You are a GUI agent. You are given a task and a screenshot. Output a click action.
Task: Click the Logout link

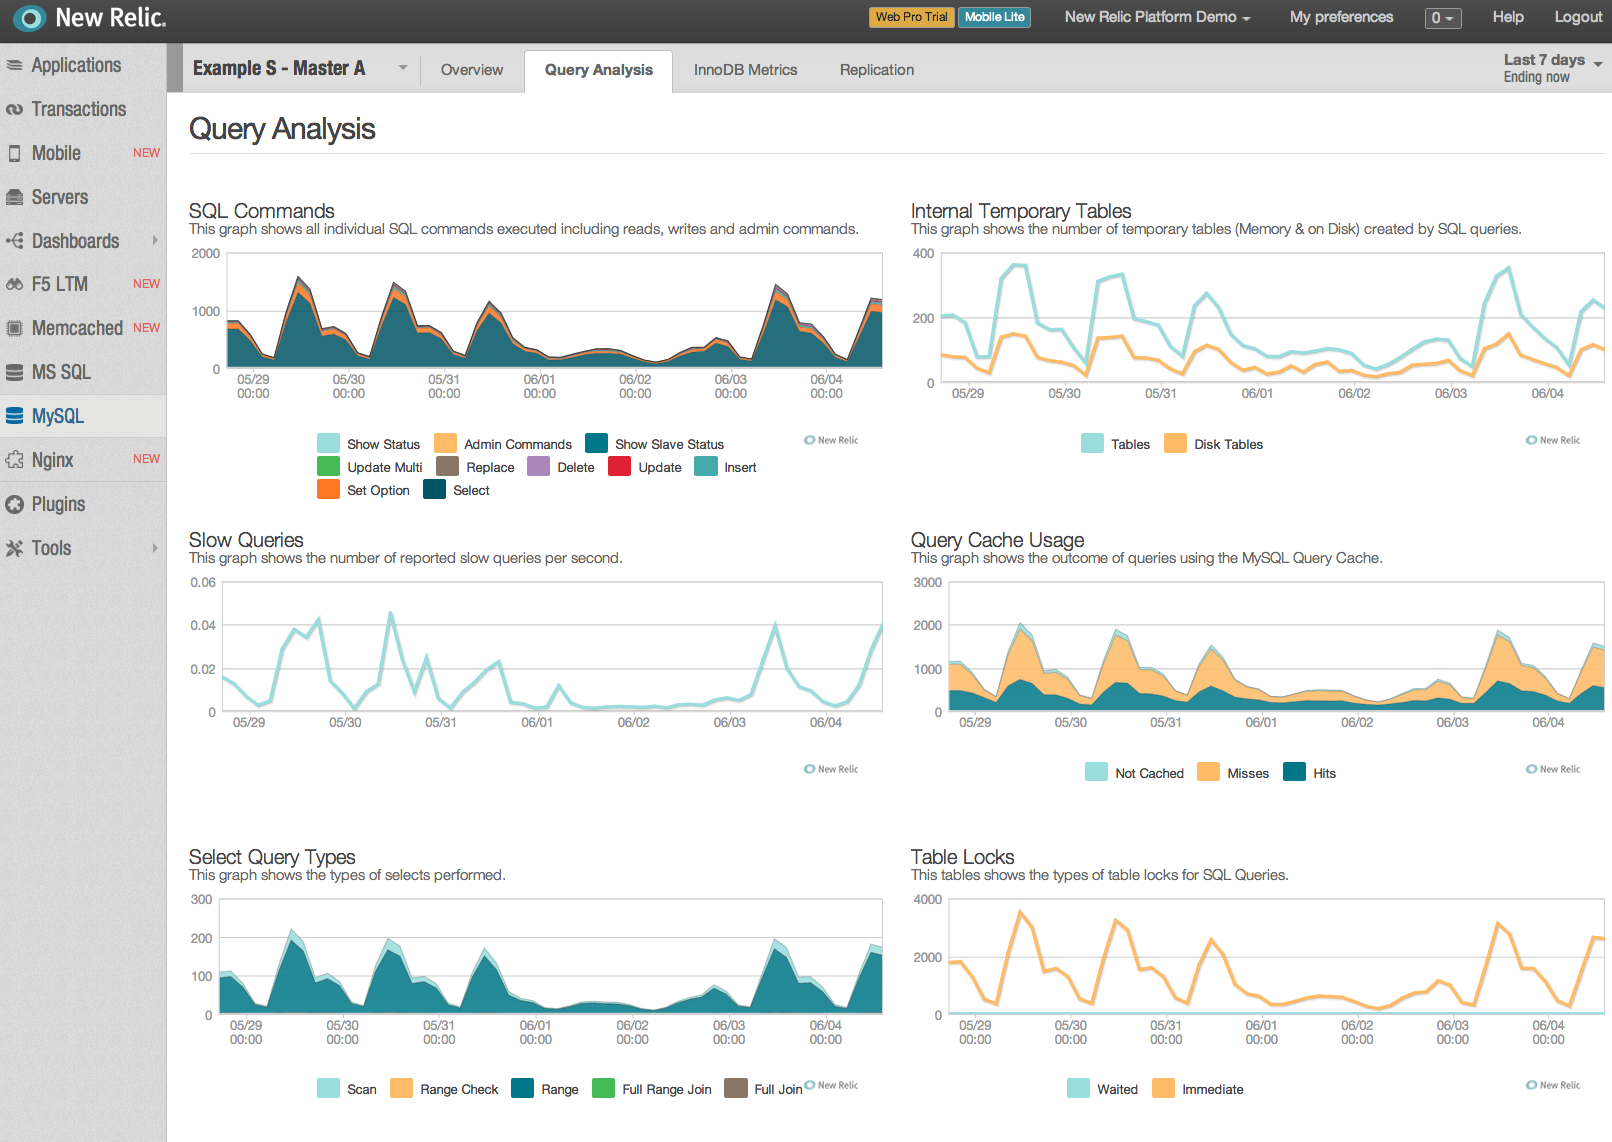click(1578, 17)
